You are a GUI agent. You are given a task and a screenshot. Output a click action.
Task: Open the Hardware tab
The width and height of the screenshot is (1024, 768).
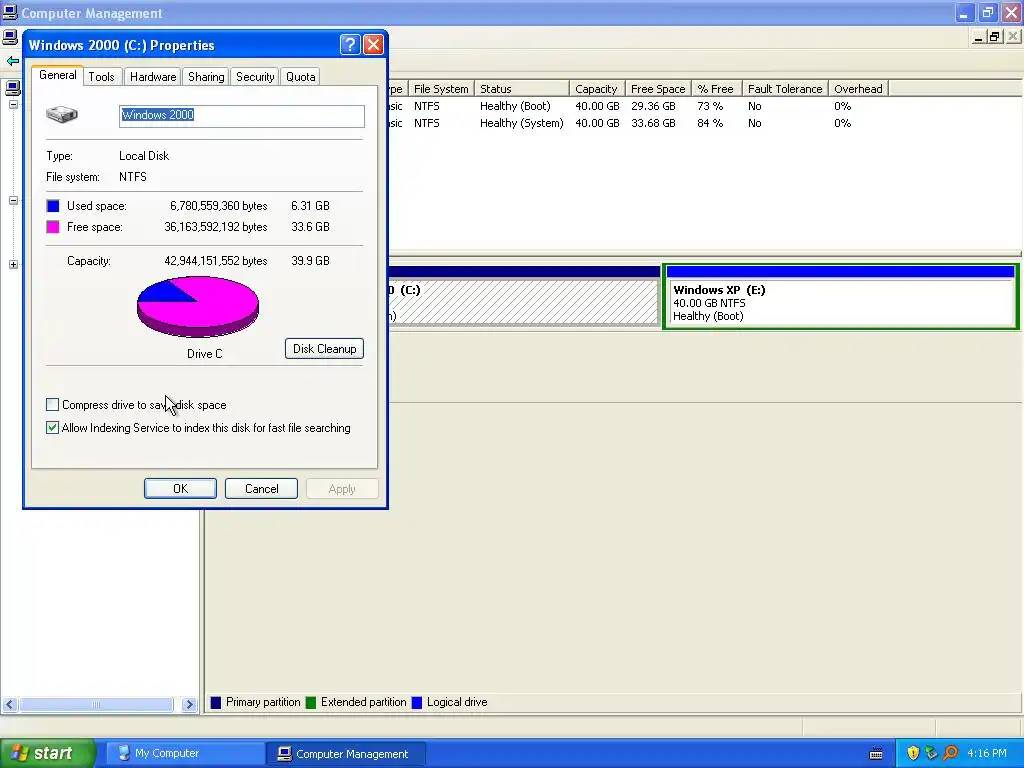(x=153, y=76)
